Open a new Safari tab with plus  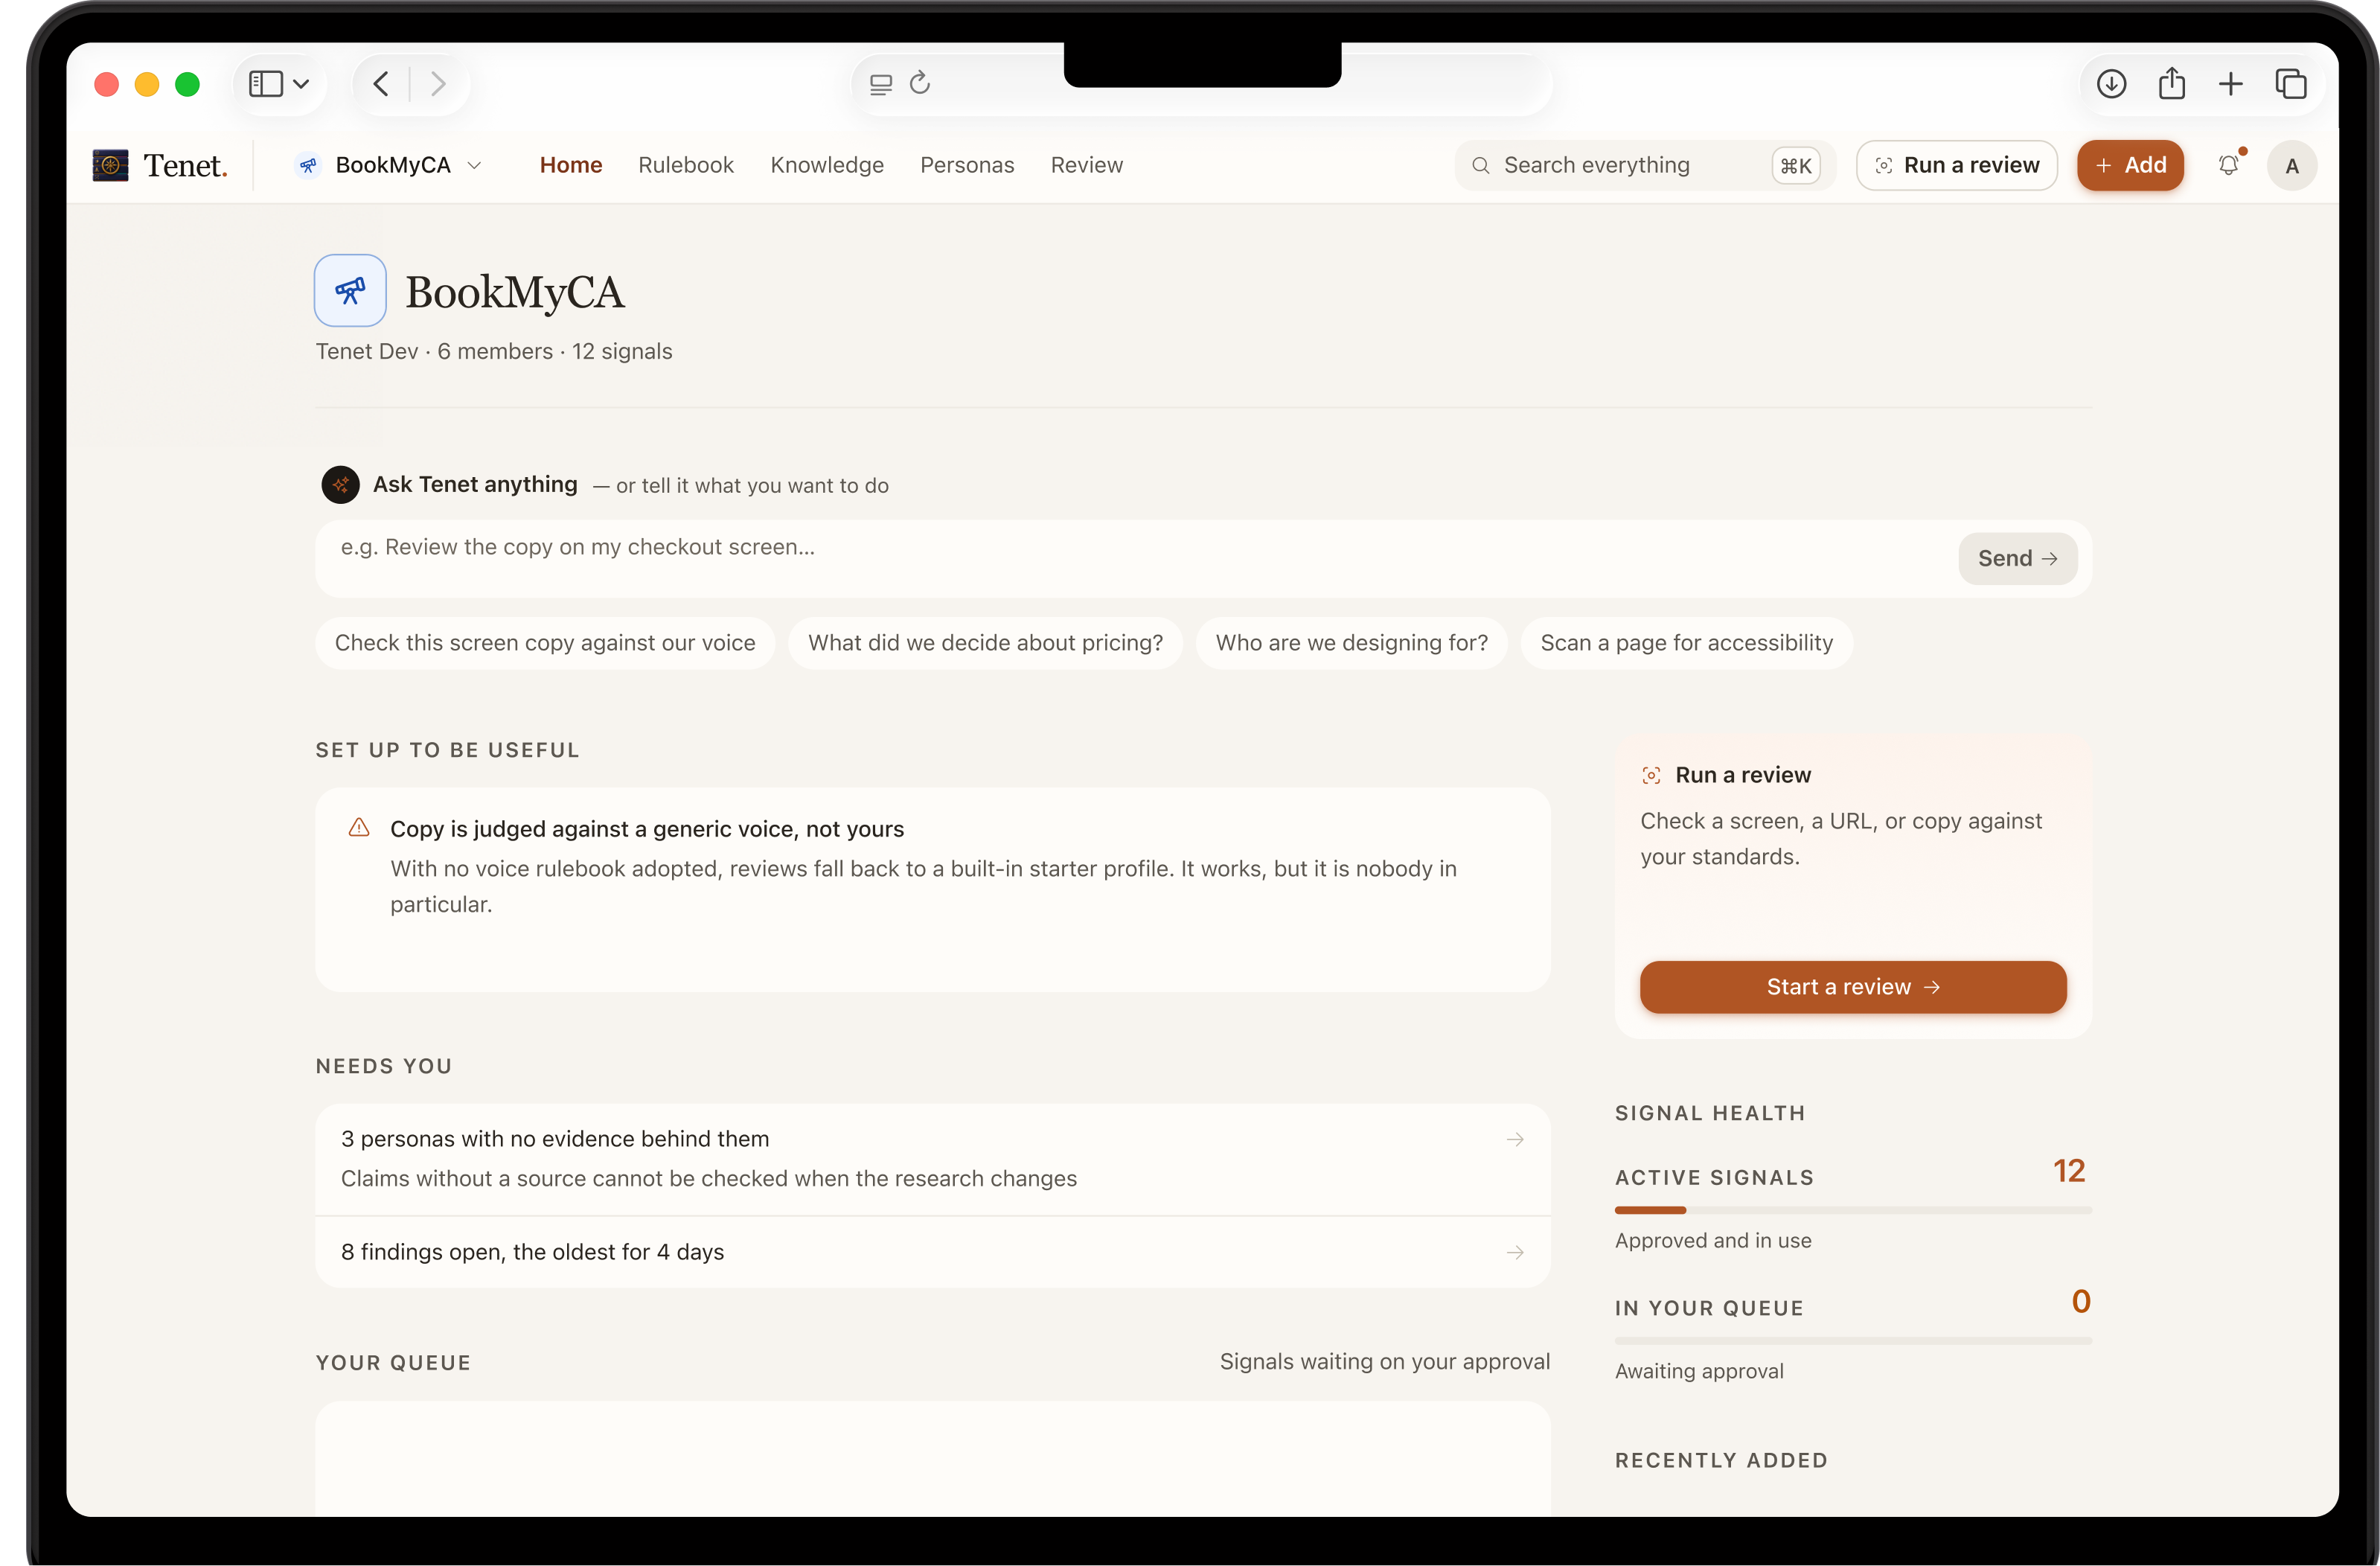coord(2231,84)
